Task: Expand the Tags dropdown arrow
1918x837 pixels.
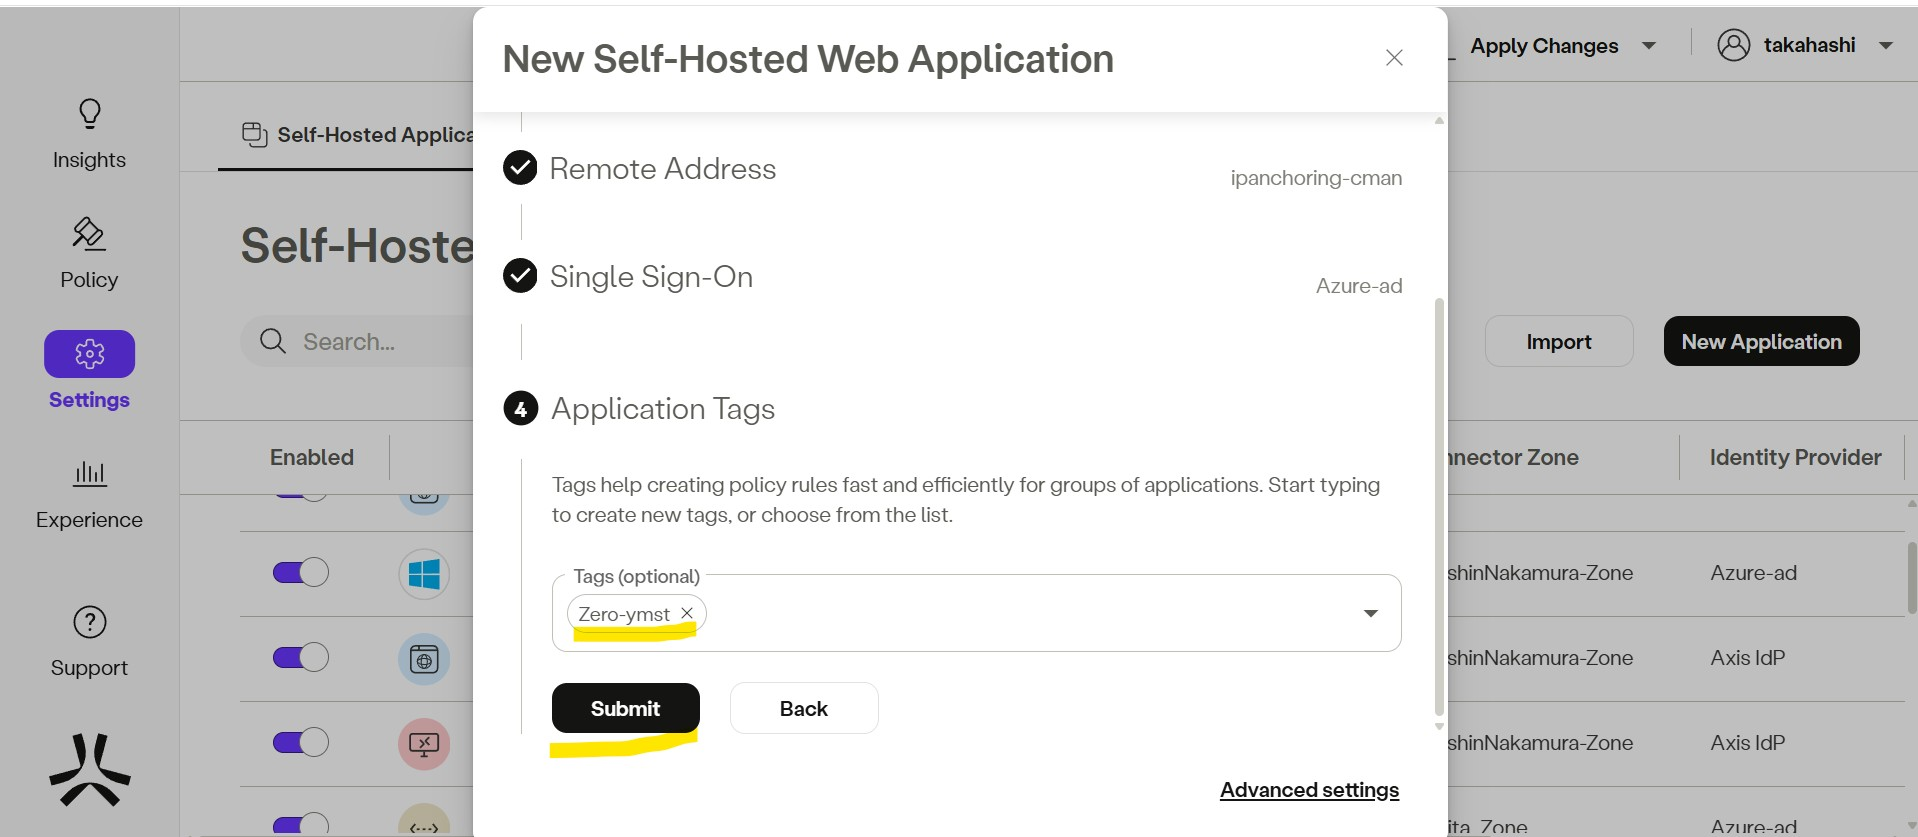Action: (x=1371, y=613)
